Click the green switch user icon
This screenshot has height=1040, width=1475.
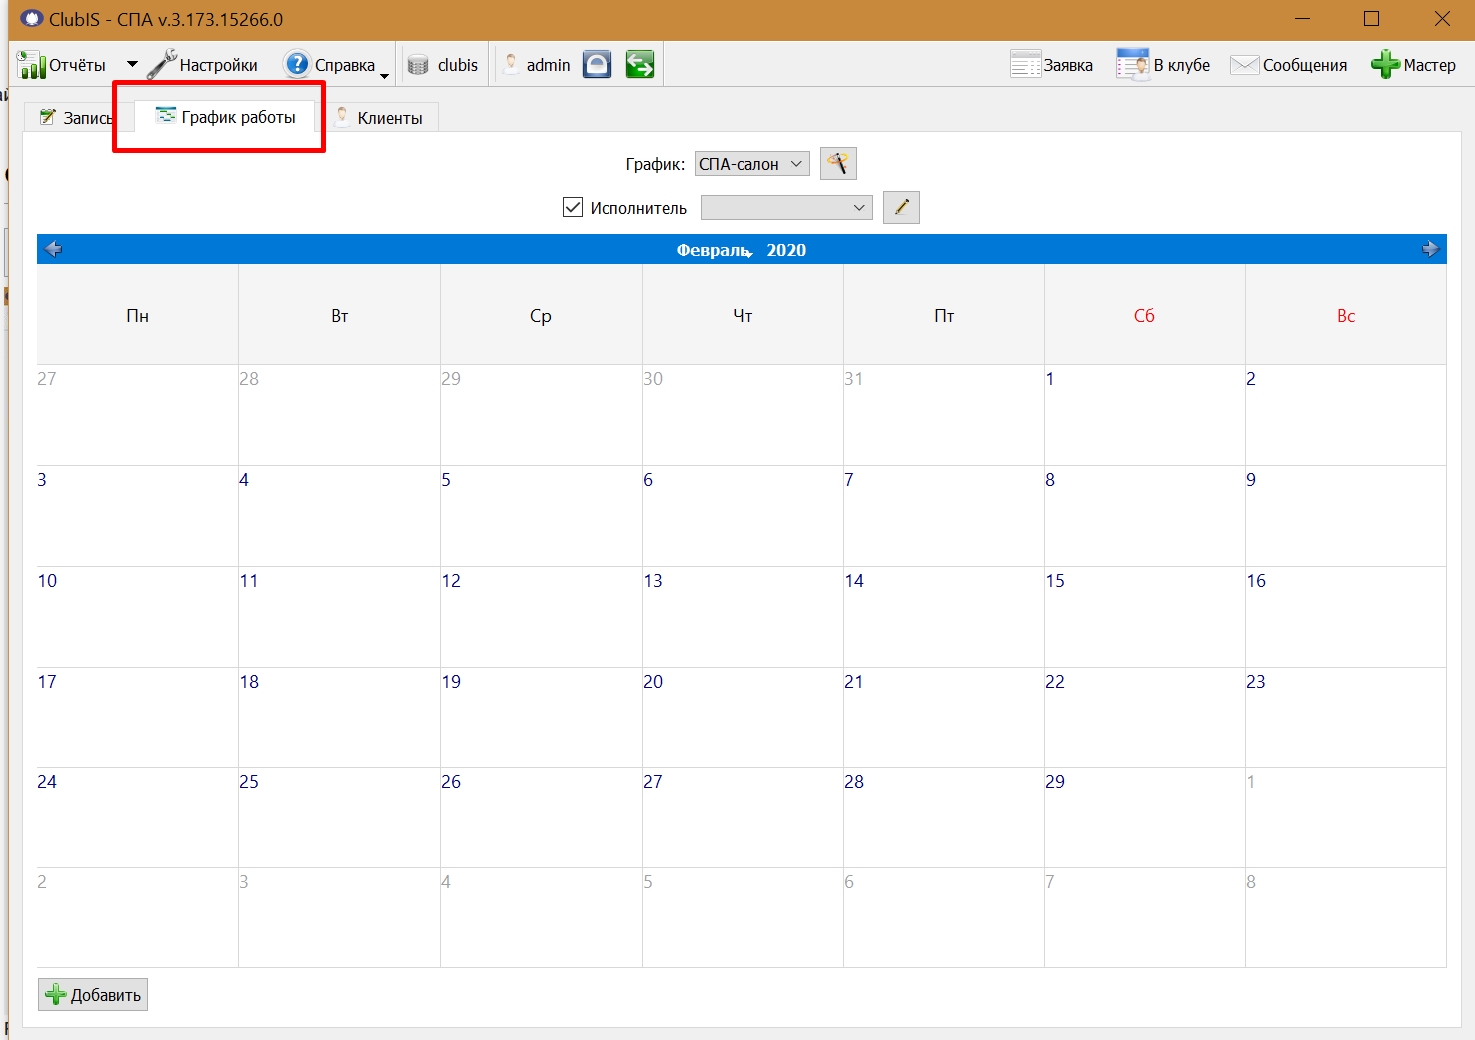point(640,65)
